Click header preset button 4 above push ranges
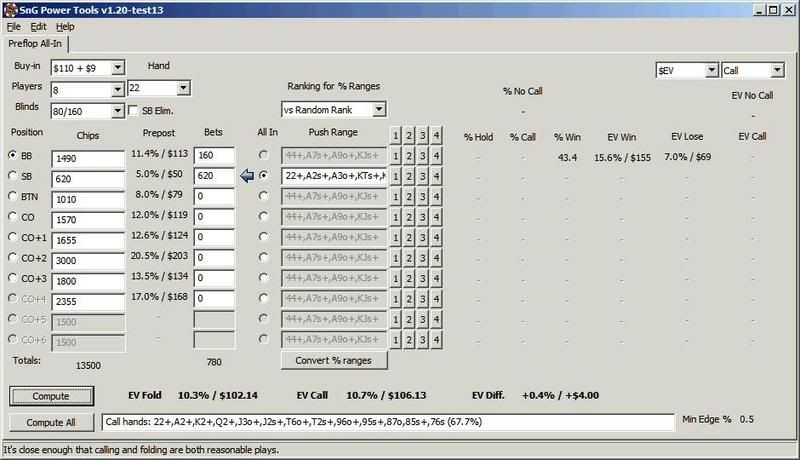This screenshot has height=460, width=800. 438,135
